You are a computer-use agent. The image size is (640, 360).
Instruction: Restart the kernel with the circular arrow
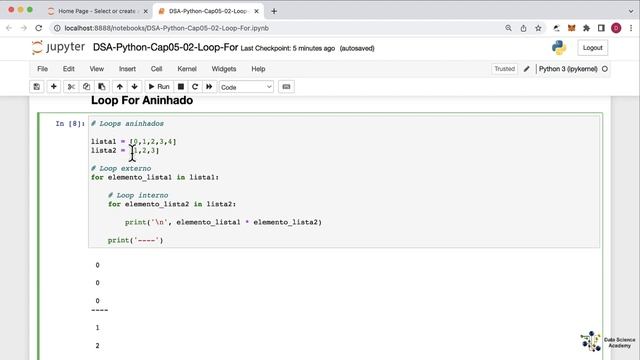195,87
